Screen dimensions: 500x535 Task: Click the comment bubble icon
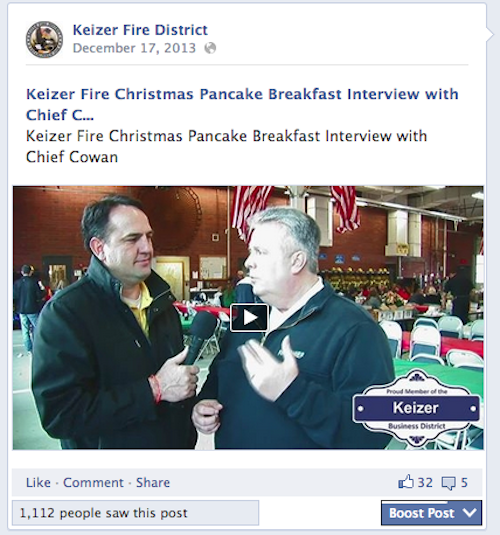pos(448,483)
